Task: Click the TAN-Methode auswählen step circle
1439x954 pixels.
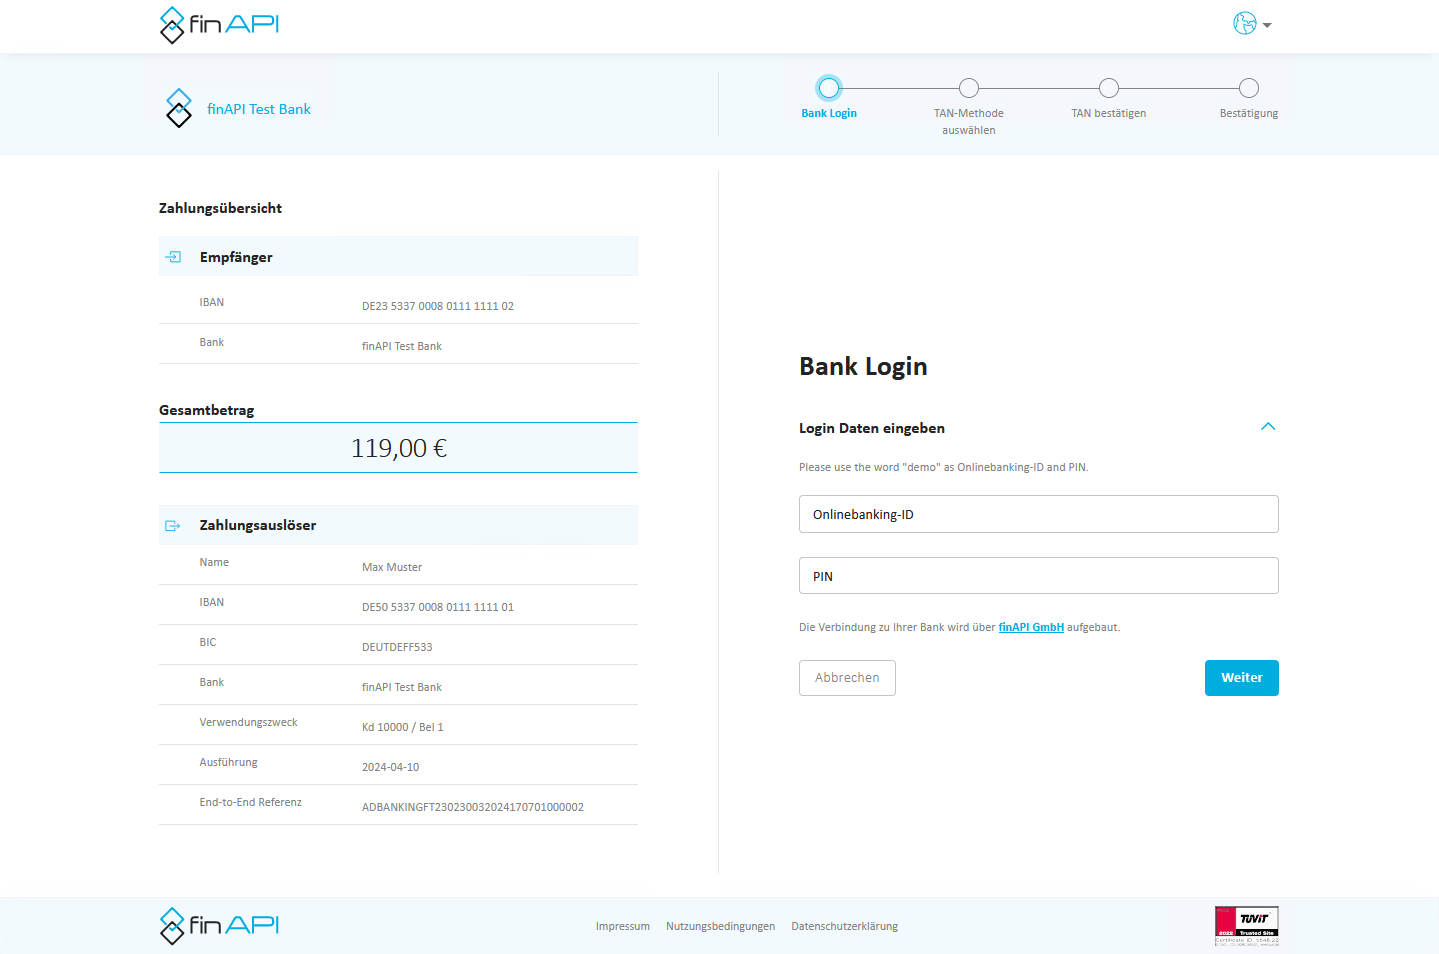Action: coord(969,88)
